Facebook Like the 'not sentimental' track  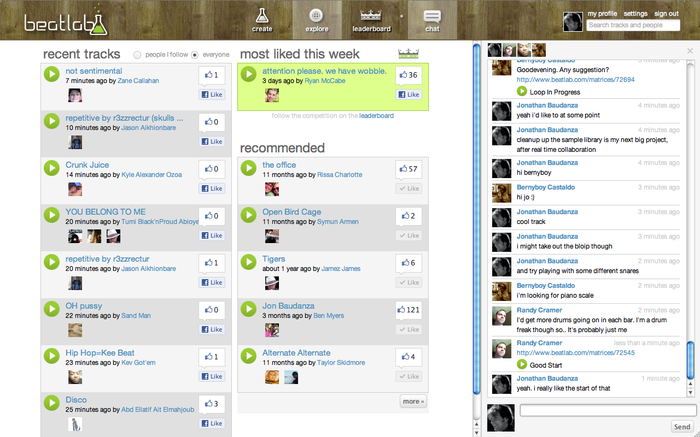[x=210, y=94]
